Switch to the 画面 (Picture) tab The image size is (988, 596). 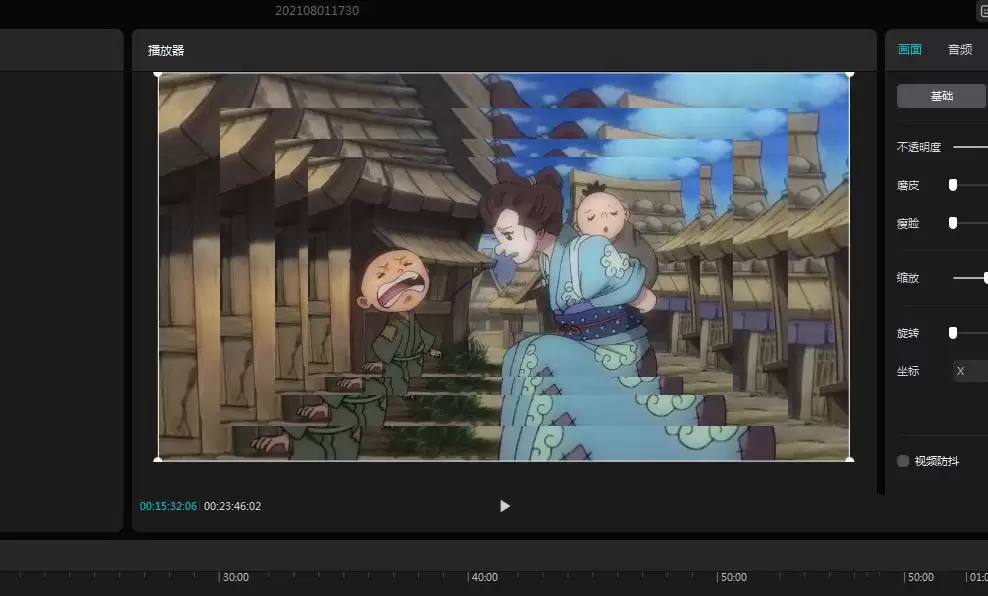911,49
